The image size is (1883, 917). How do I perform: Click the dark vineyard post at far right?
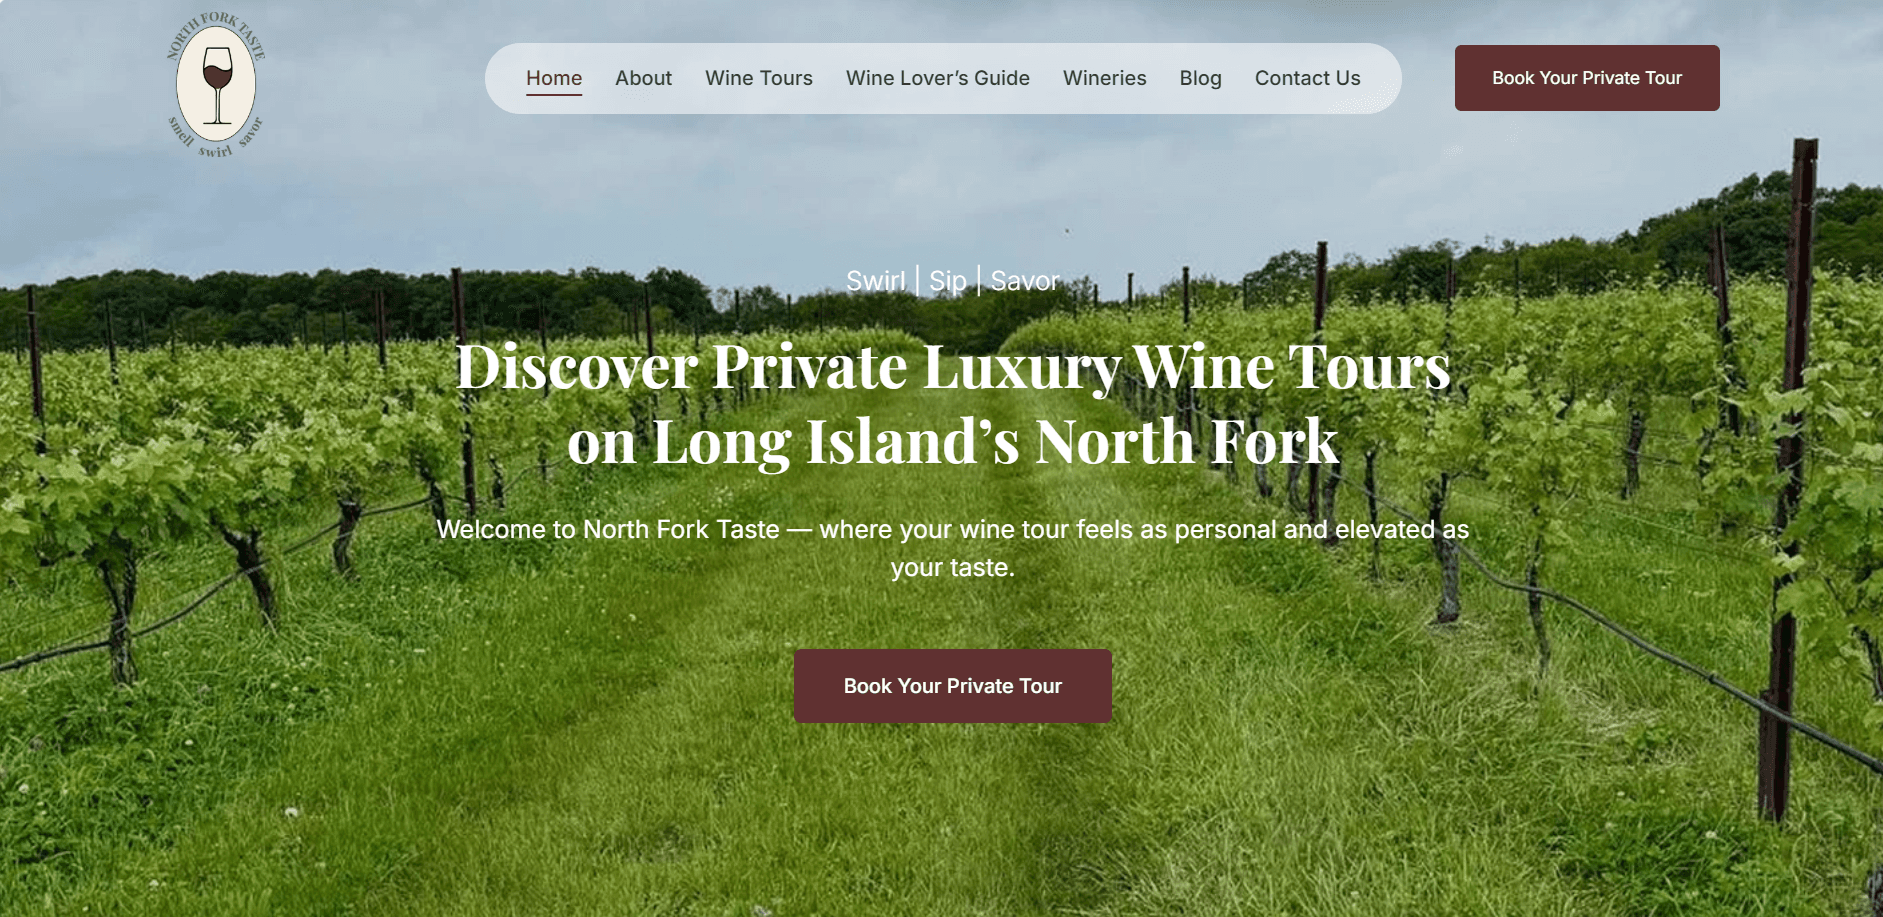coord(1790,480)
